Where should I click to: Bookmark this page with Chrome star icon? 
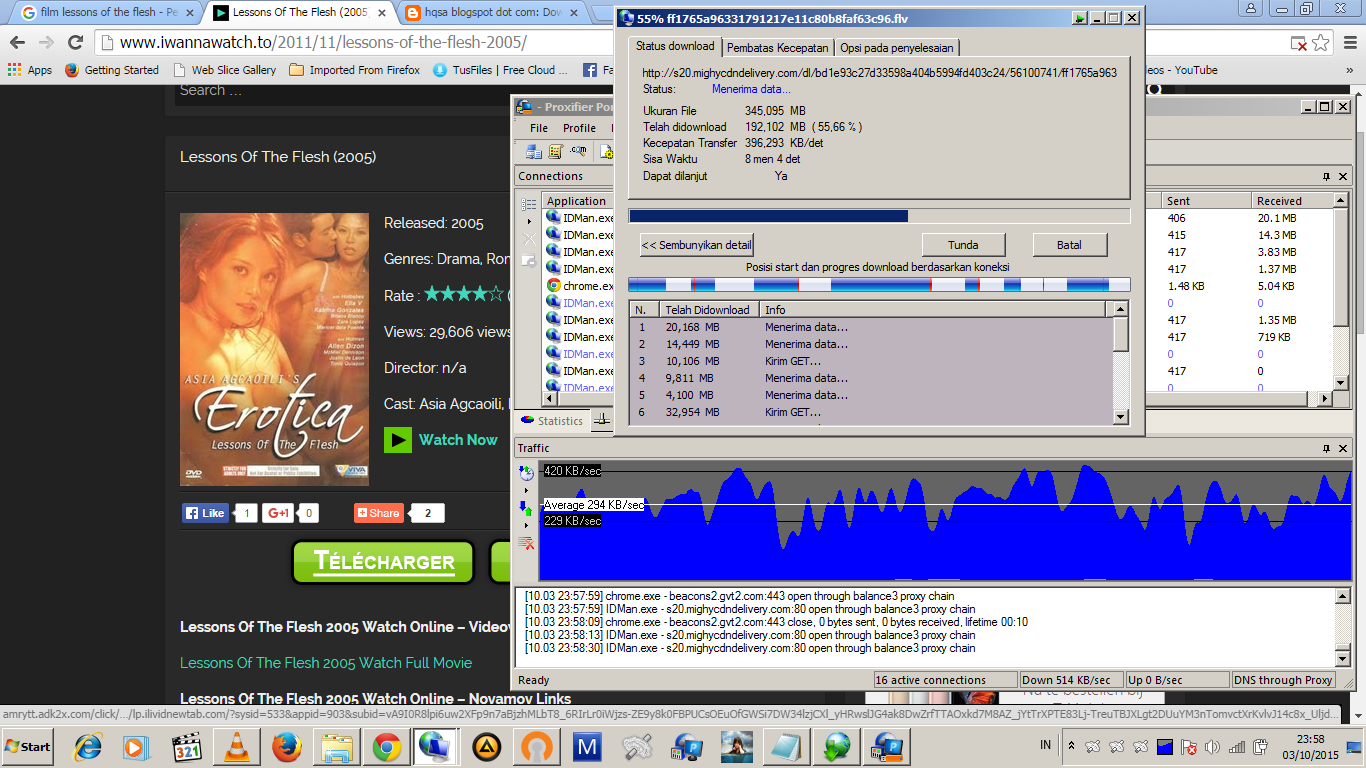(x=1322, y=43)
